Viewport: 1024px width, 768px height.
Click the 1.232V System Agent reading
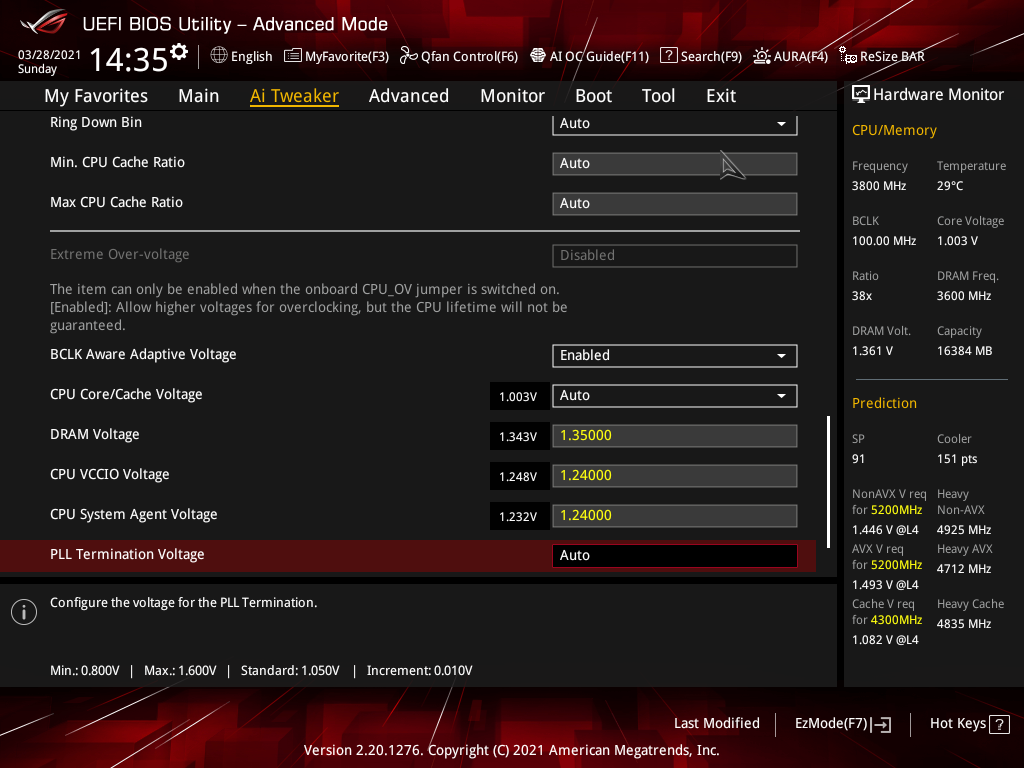(519, 517)
